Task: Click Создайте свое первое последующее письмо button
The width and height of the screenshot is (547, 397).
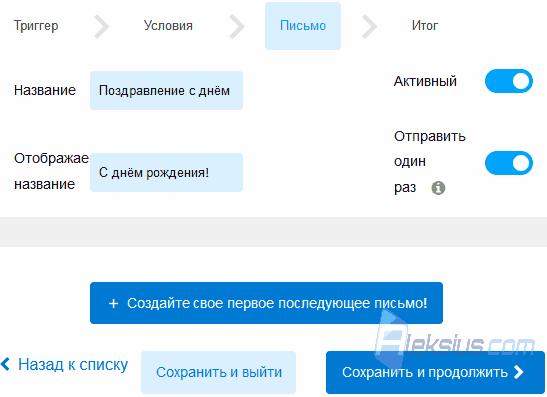Action: [x=267, y=303]
